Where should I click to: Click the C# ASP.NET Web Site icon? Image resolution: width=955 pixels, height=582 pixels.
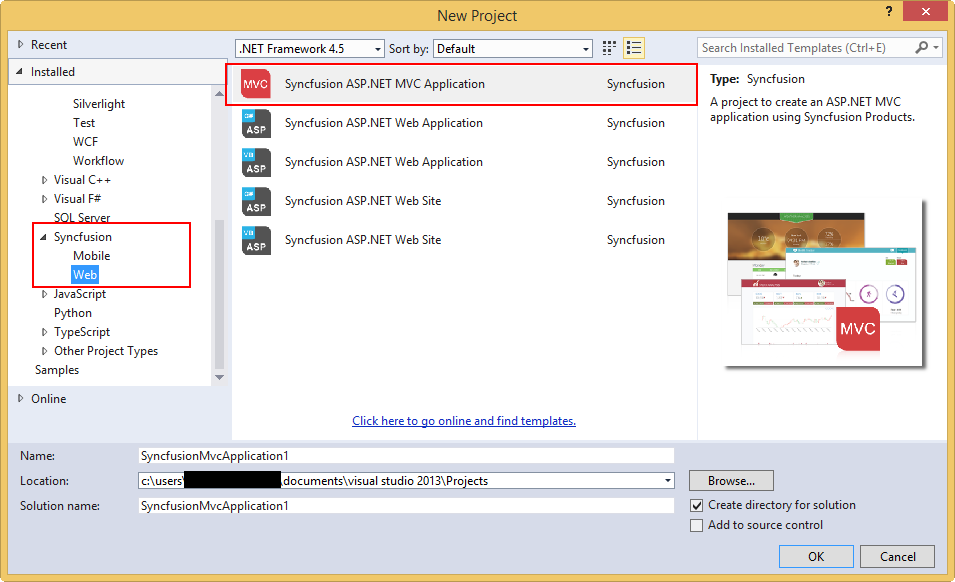point(256,201)
